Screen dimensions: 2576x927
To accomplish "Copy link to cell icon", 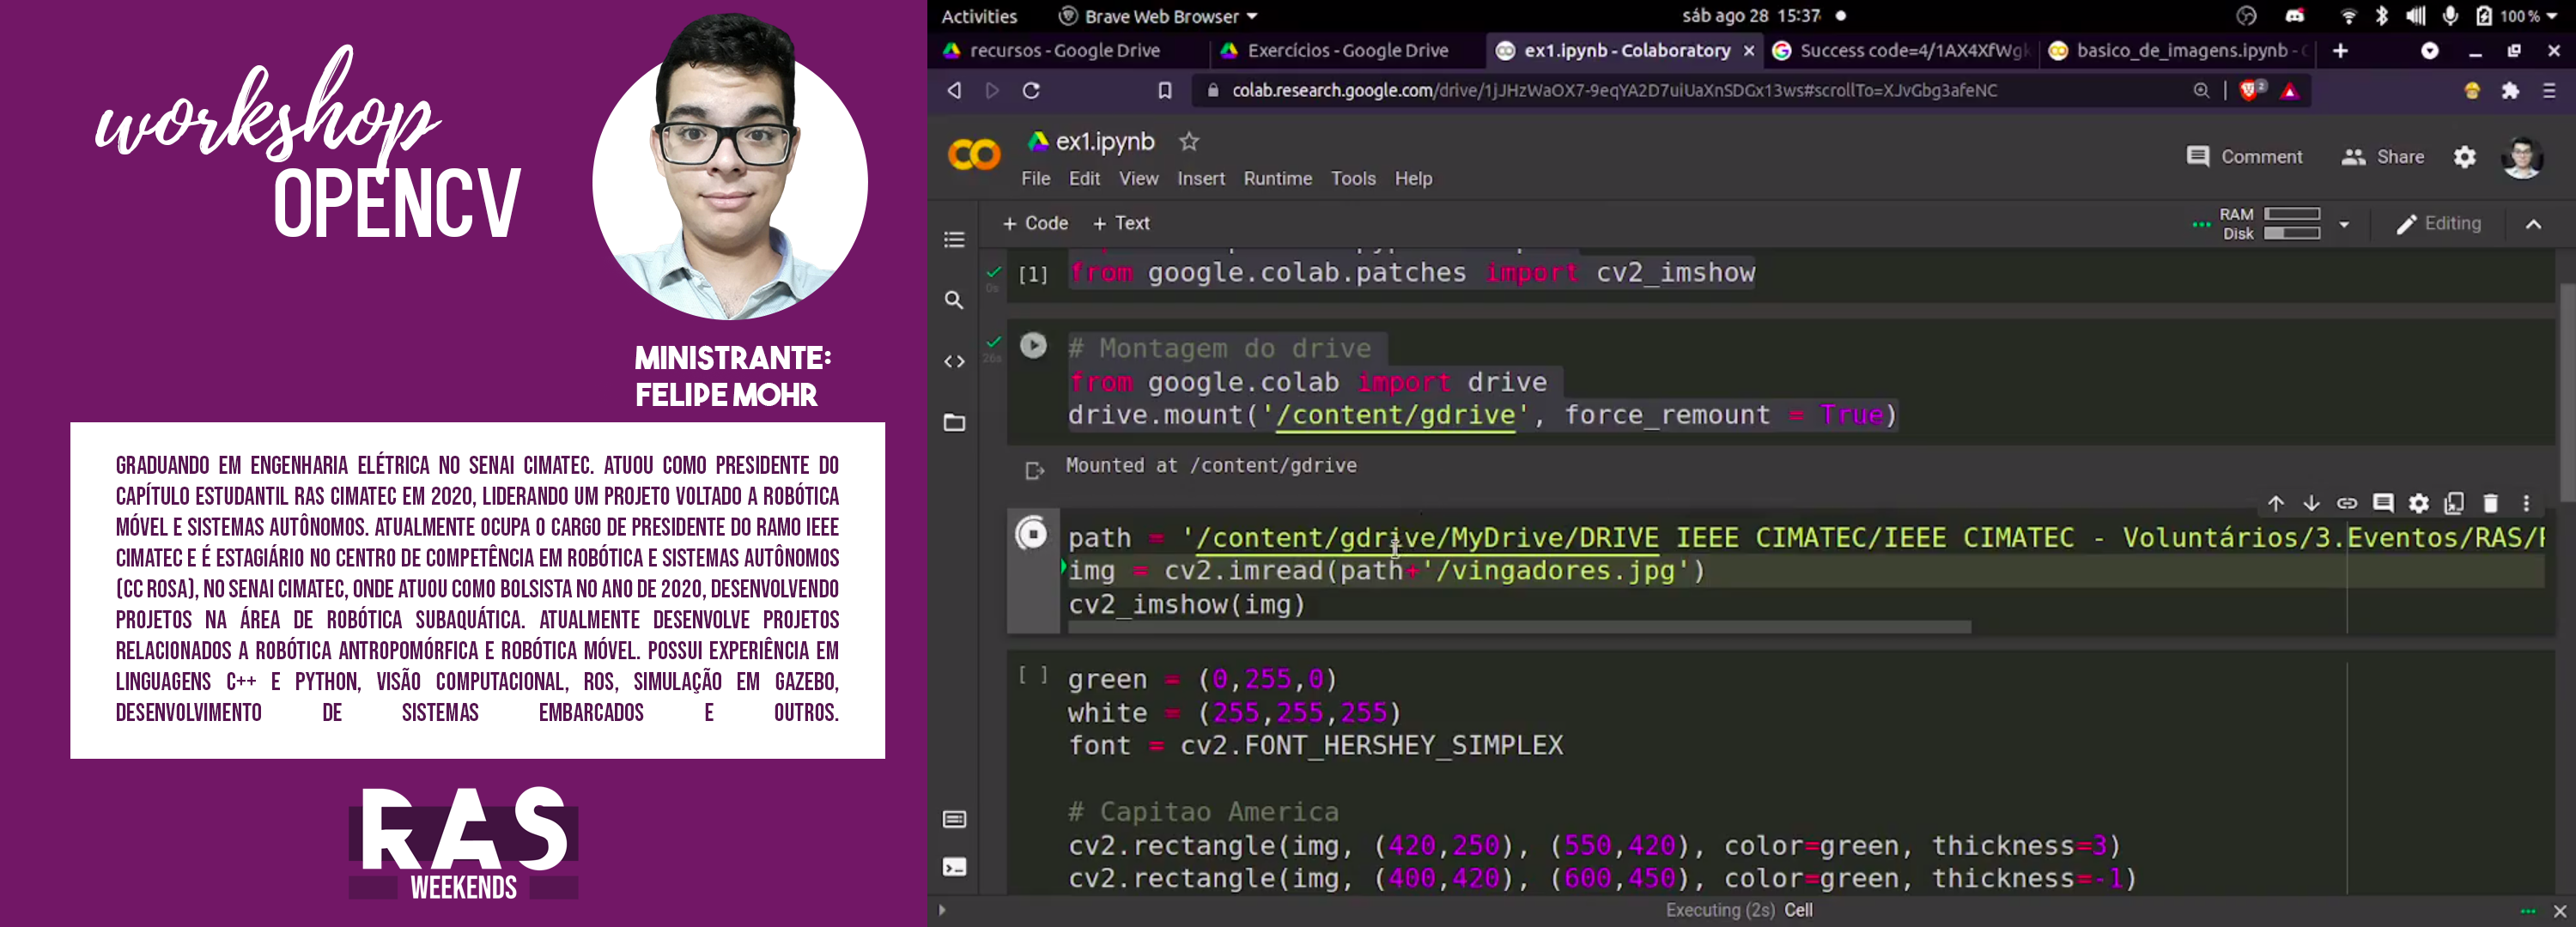I will pyautogui.click(x=2346, y=503).
